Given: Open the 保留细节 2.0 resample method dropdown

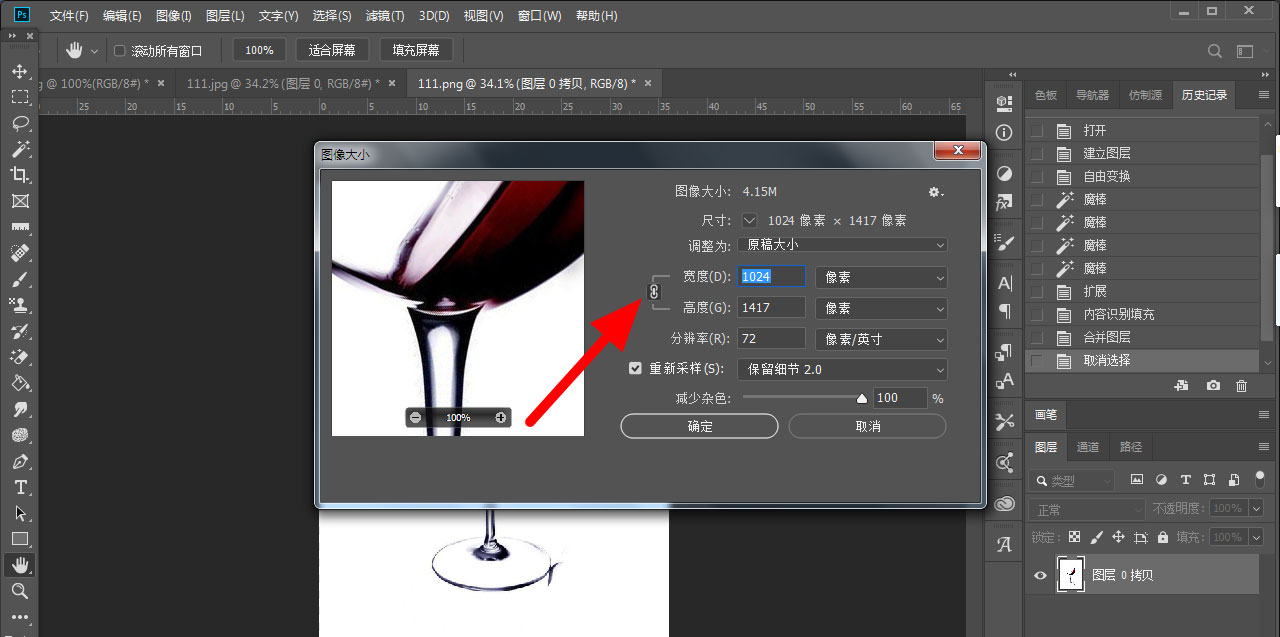Looking at the screenshot, I should (842, 369).
